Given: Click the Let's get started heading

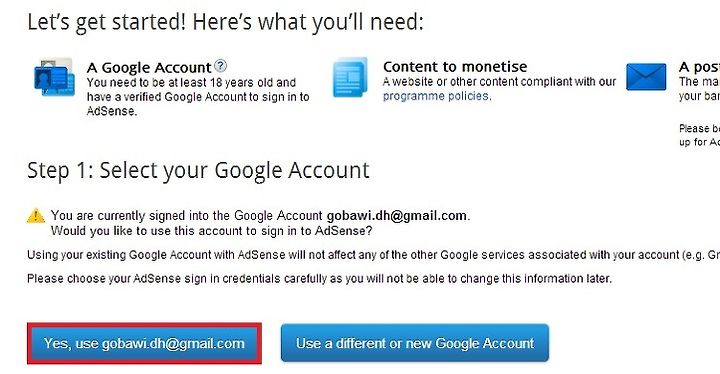Looking at the screenshot, I should click(x=225, y=22).
